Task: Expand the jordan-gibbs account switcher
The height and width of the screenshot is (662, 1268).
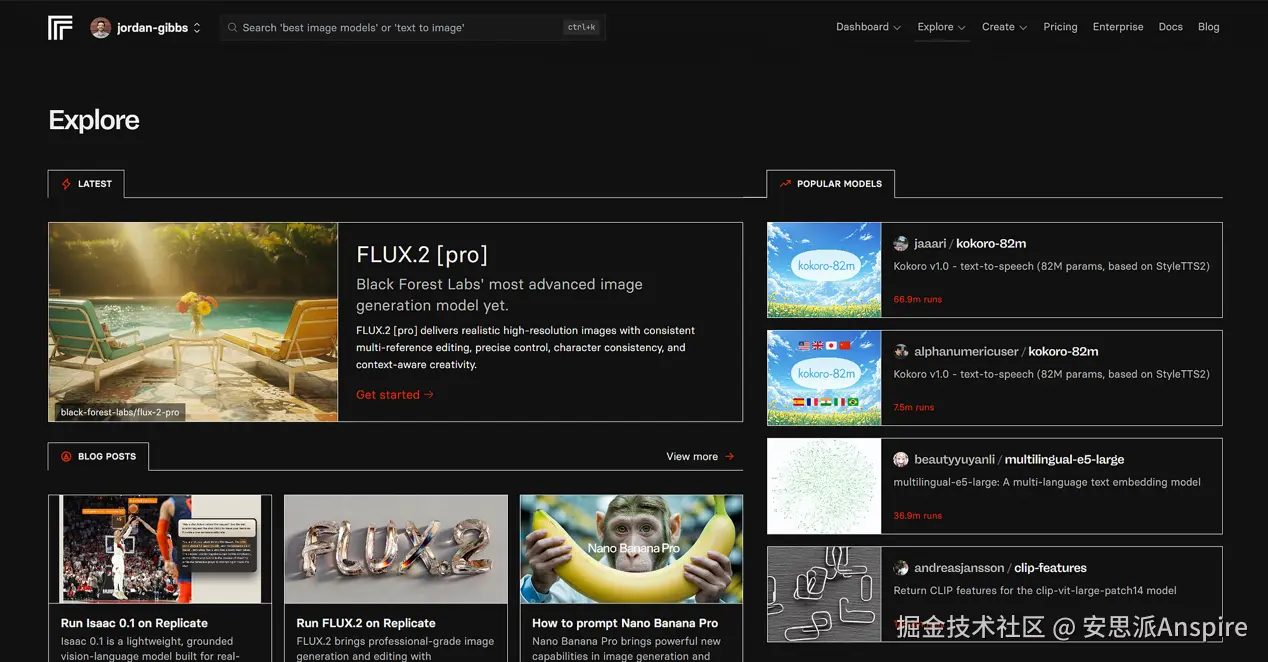Action: (197, 28)
